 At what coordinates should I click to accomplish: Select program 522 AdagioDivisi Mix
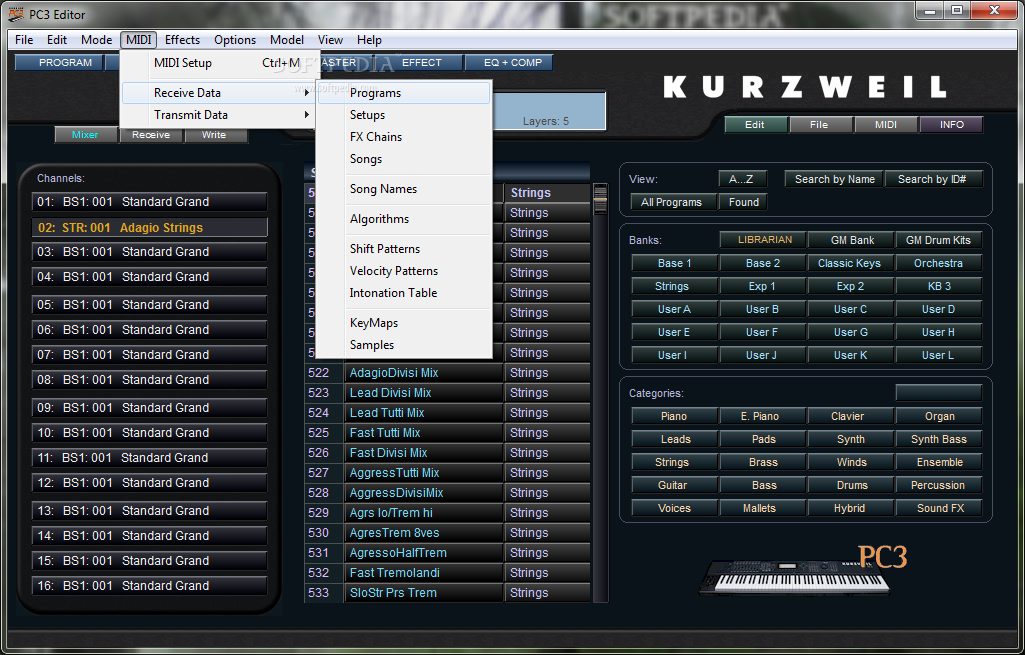click(424, 373)
